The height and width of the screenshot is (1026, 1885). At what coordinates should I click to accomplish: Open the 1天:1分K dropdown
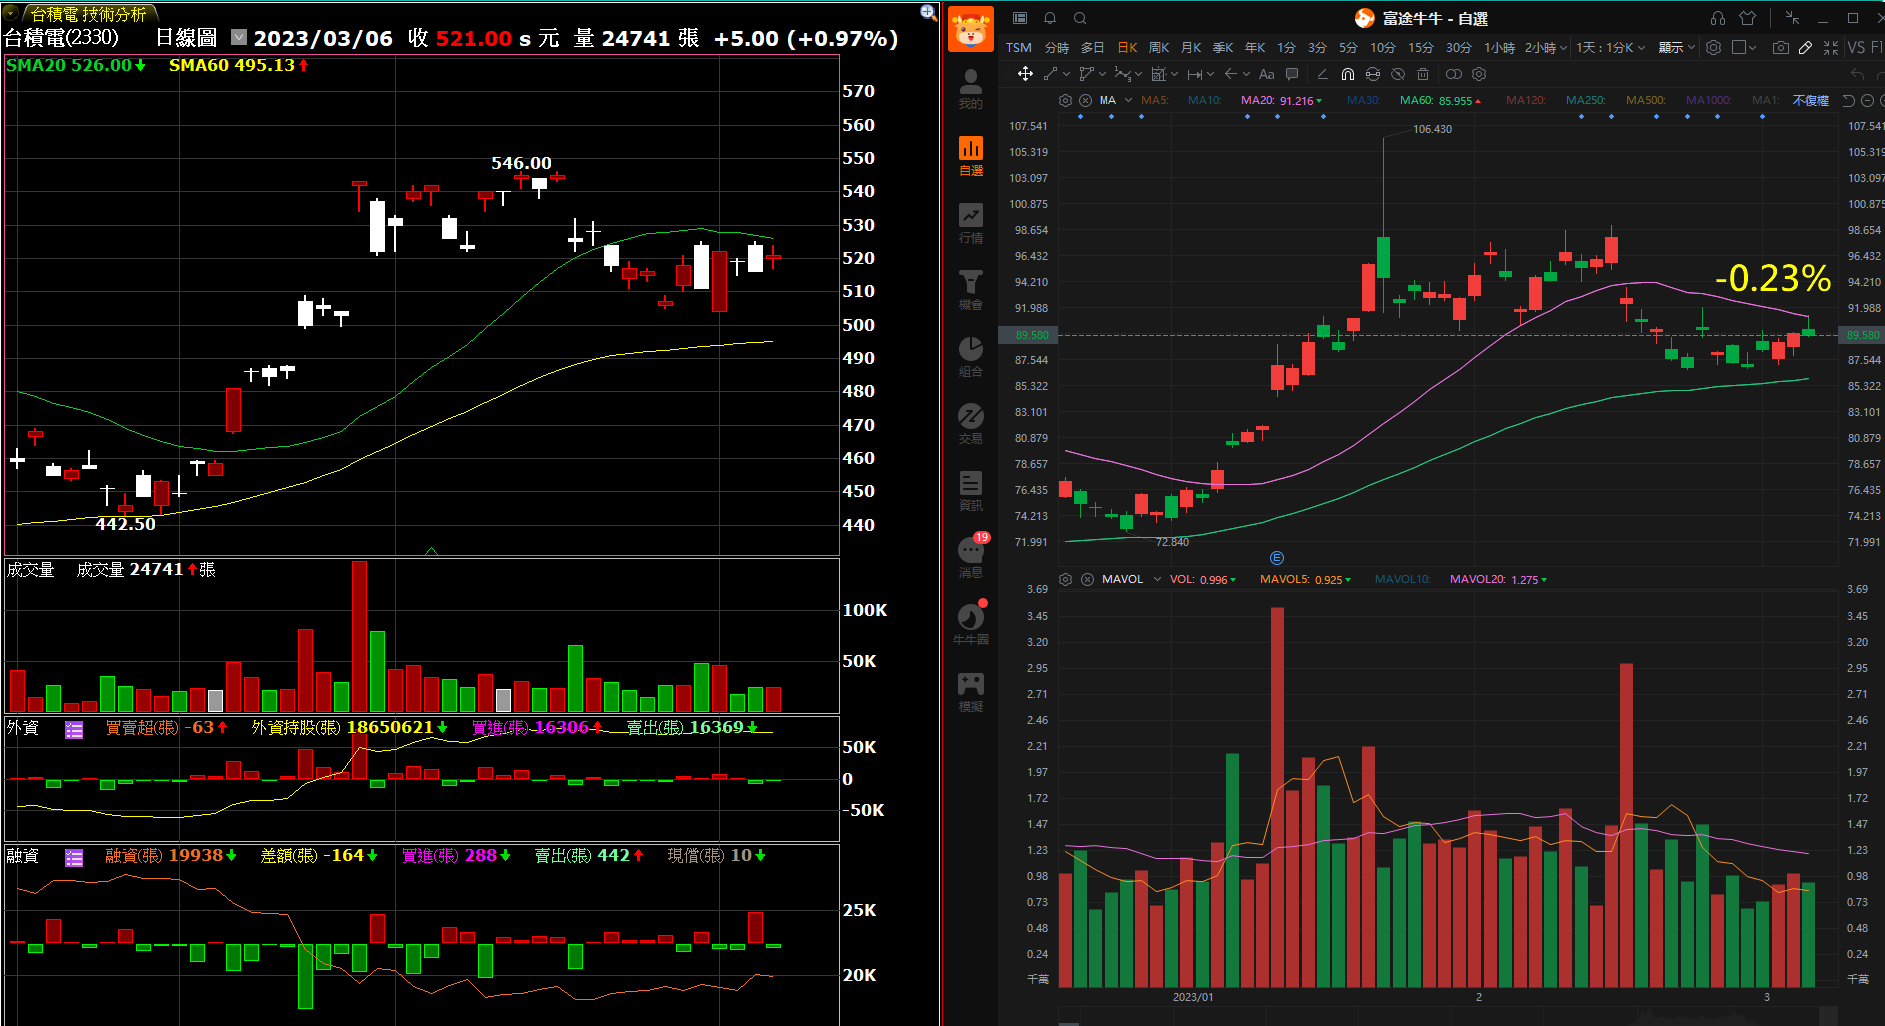click(1610, 48)
